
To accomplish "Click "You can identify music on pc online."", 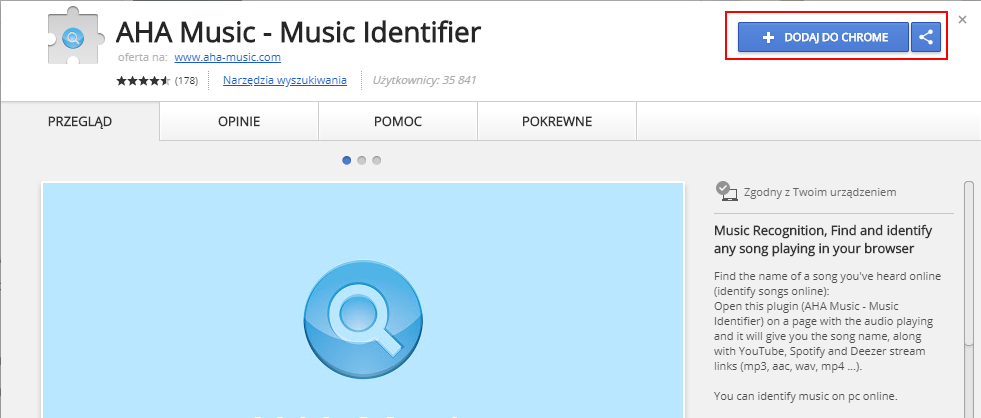I will pyautogui.click(x=806, y=395).
